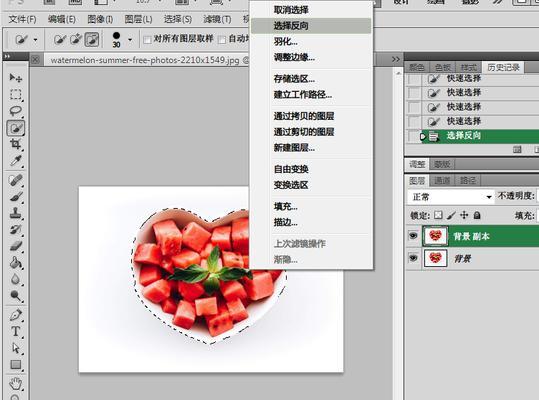Click lock all padlock icon

coord(477,215)
